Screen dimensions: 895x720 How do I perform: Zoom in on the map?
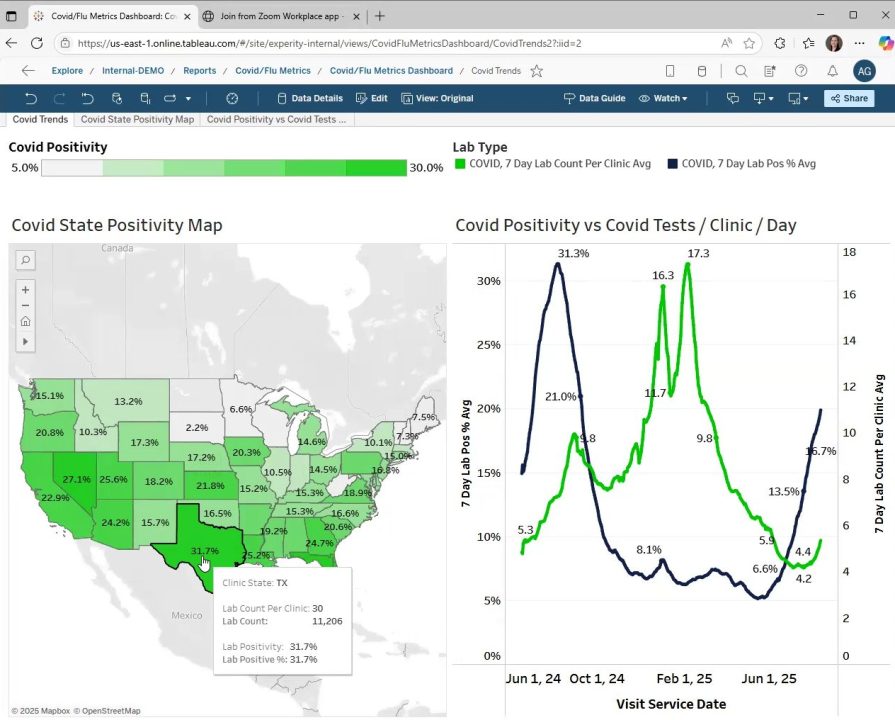click(x=26, y=289)
